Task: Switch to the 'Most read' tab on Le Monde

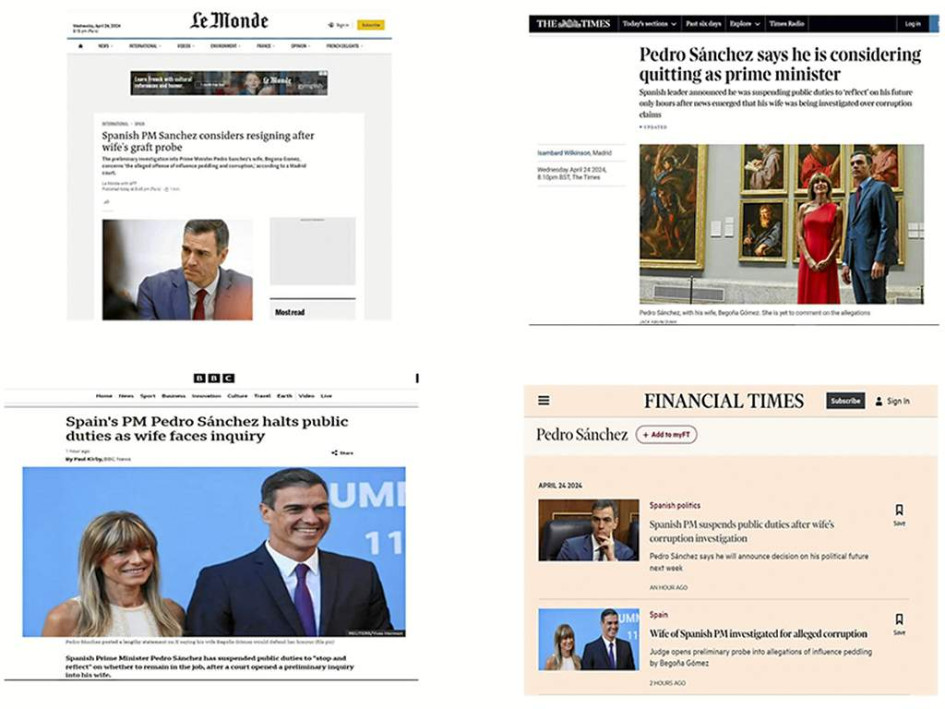Action: (x=290, y=311)
